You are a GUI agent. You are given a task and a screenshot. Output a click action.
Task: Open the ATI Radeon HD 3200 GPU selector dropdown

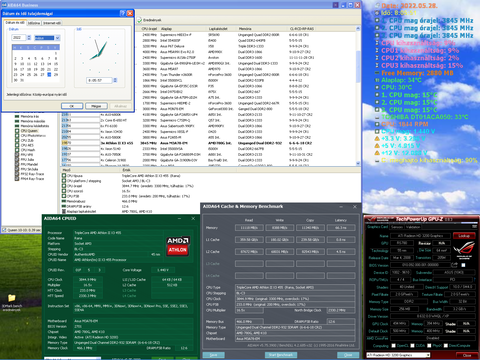pyautogui.click(x=398, y=355)
